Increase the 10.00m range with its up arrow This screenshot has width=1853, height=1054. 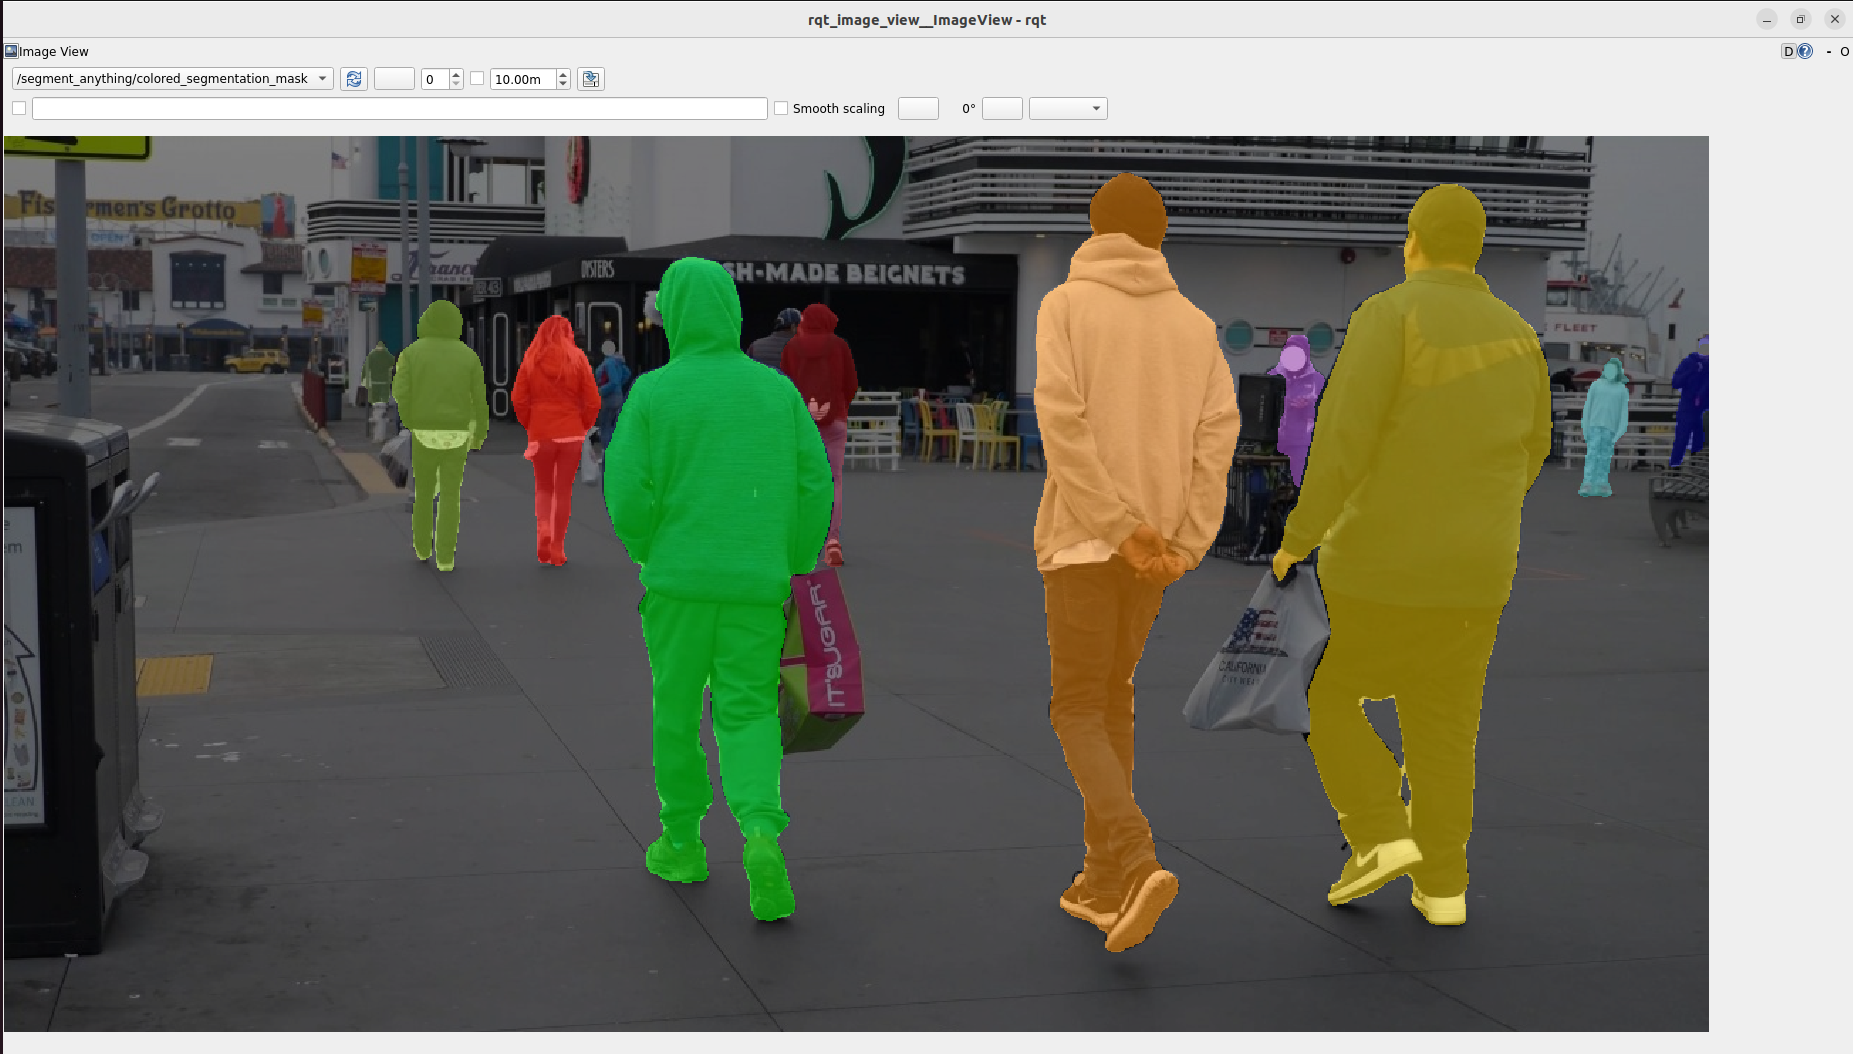(x=563, y=73)
